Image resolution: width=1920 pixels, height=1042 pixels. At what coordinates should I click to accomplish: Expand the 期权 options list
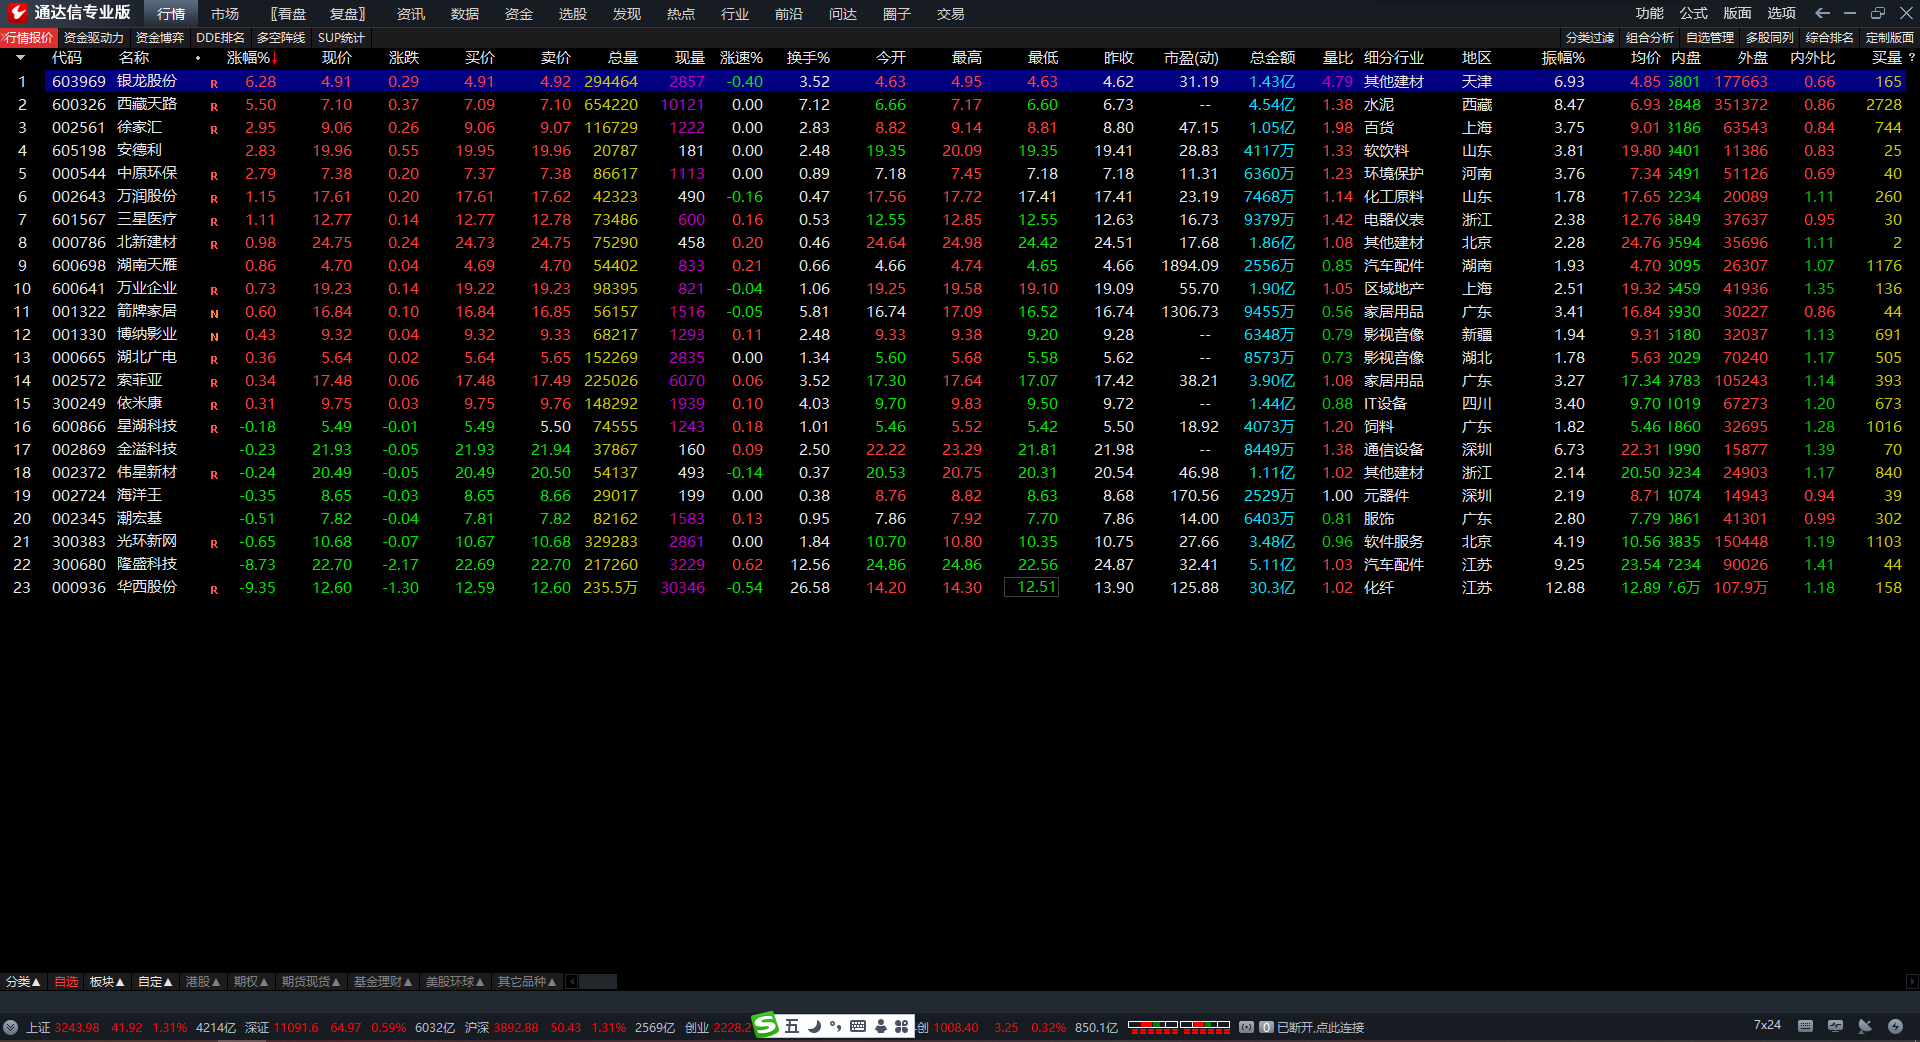click(x=251, y=982)
